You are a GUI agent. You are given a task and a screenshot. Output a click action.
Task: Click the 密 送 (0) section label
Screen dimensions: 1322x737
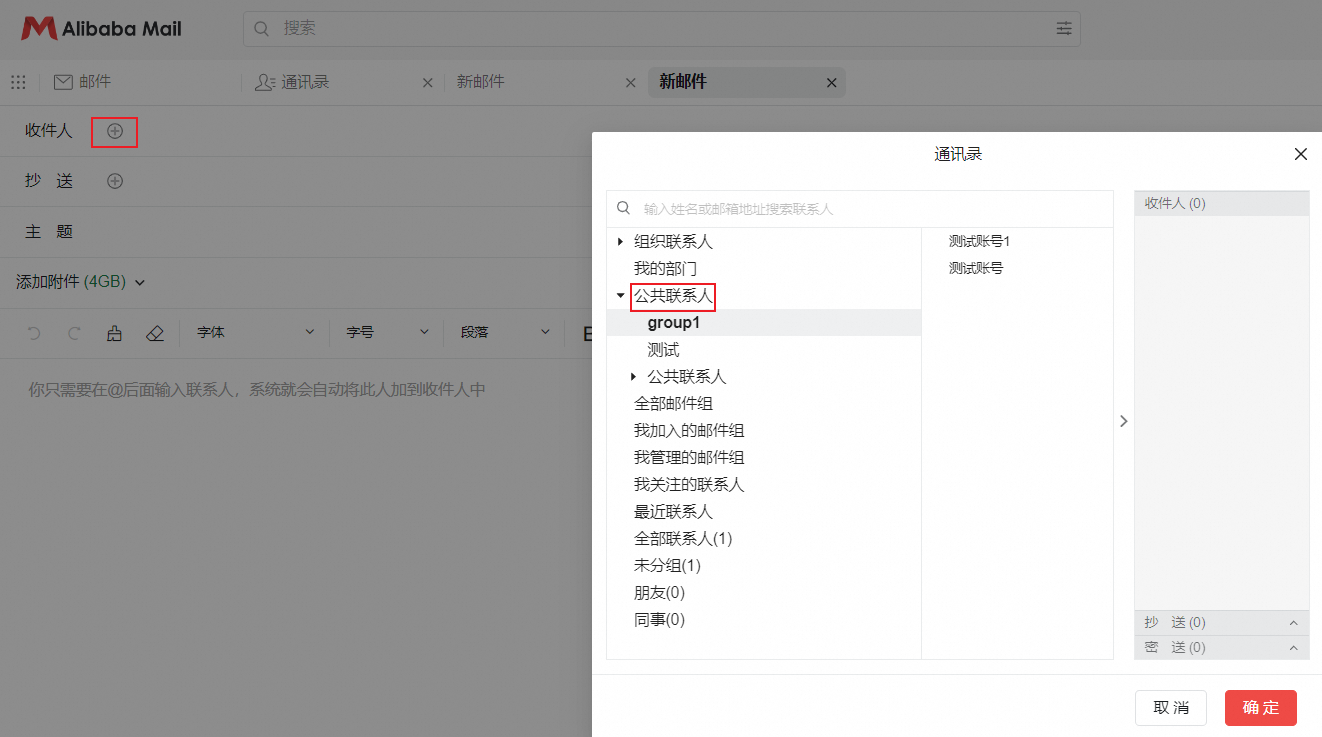[x=1175, y=648]
